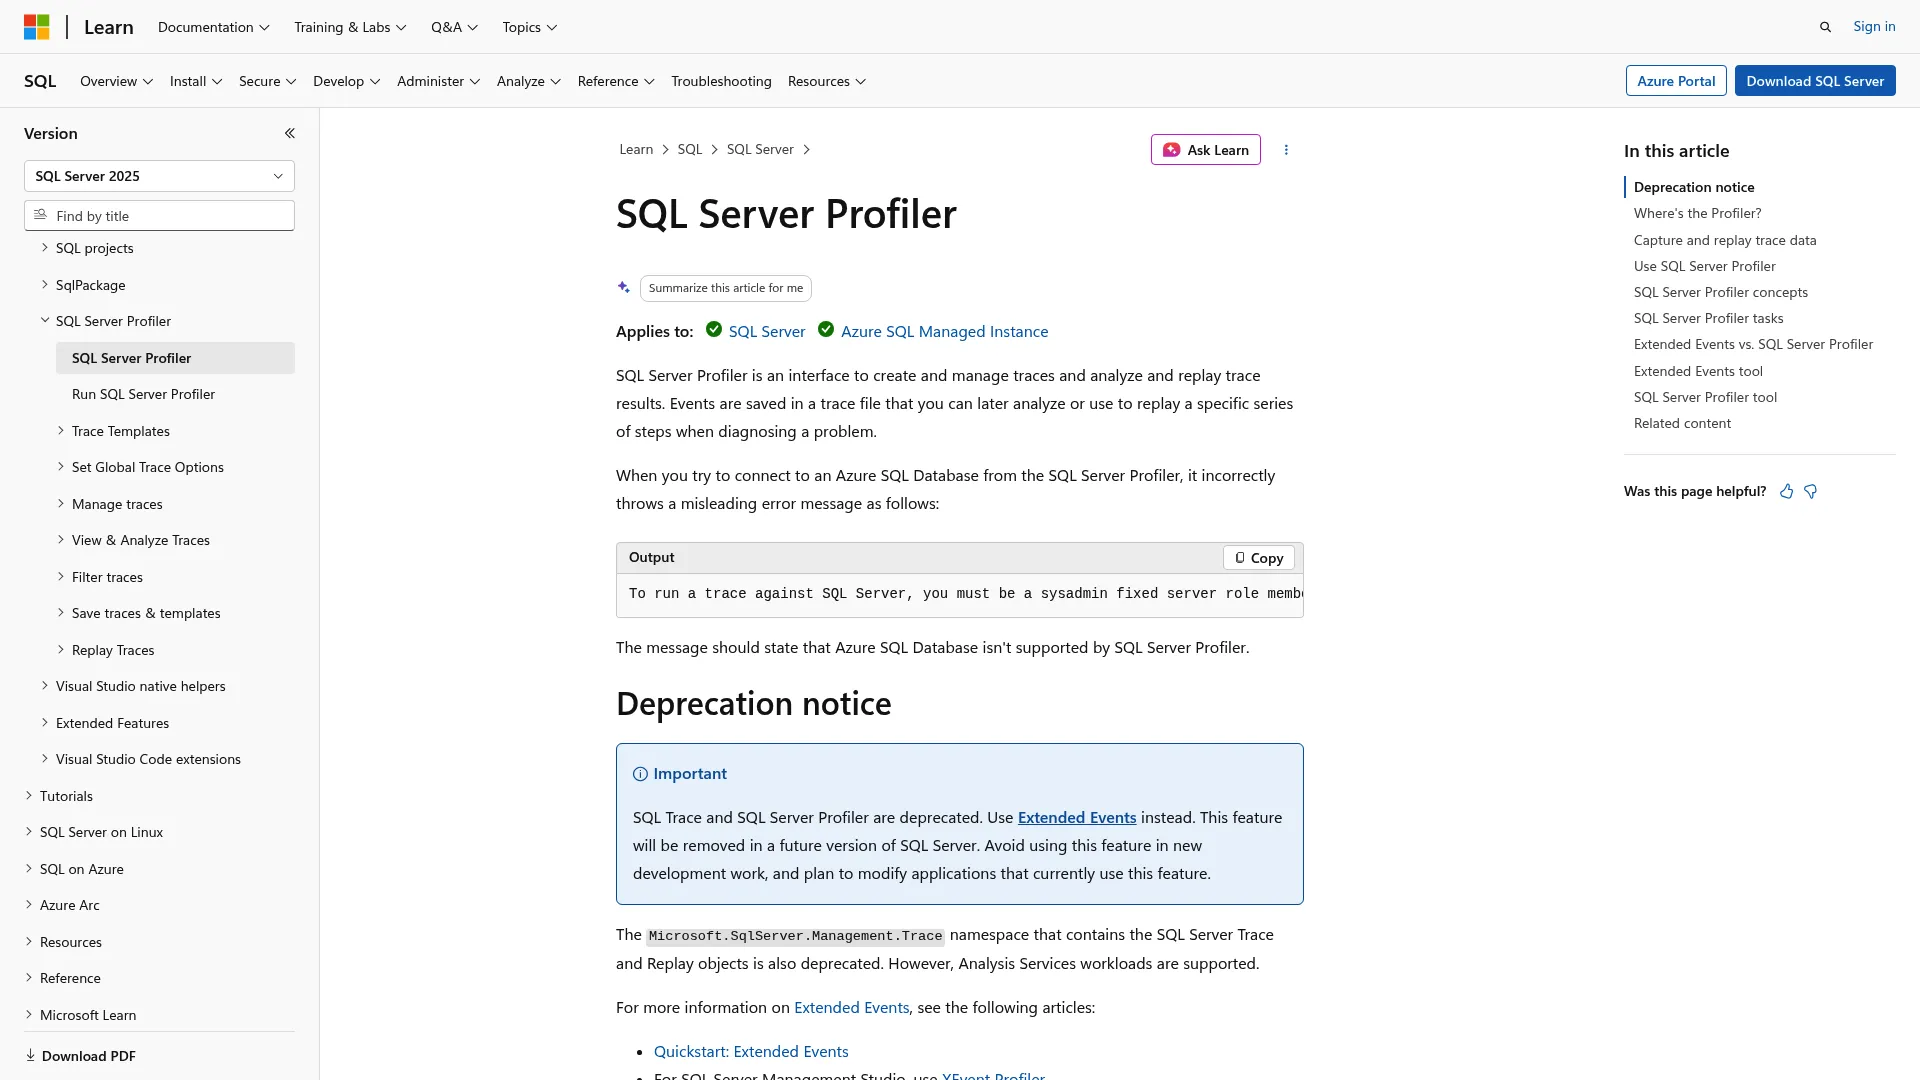Screen dimensions: 1920x1080
Task: Expand the Replay Traces node
Action: (61, 649)
